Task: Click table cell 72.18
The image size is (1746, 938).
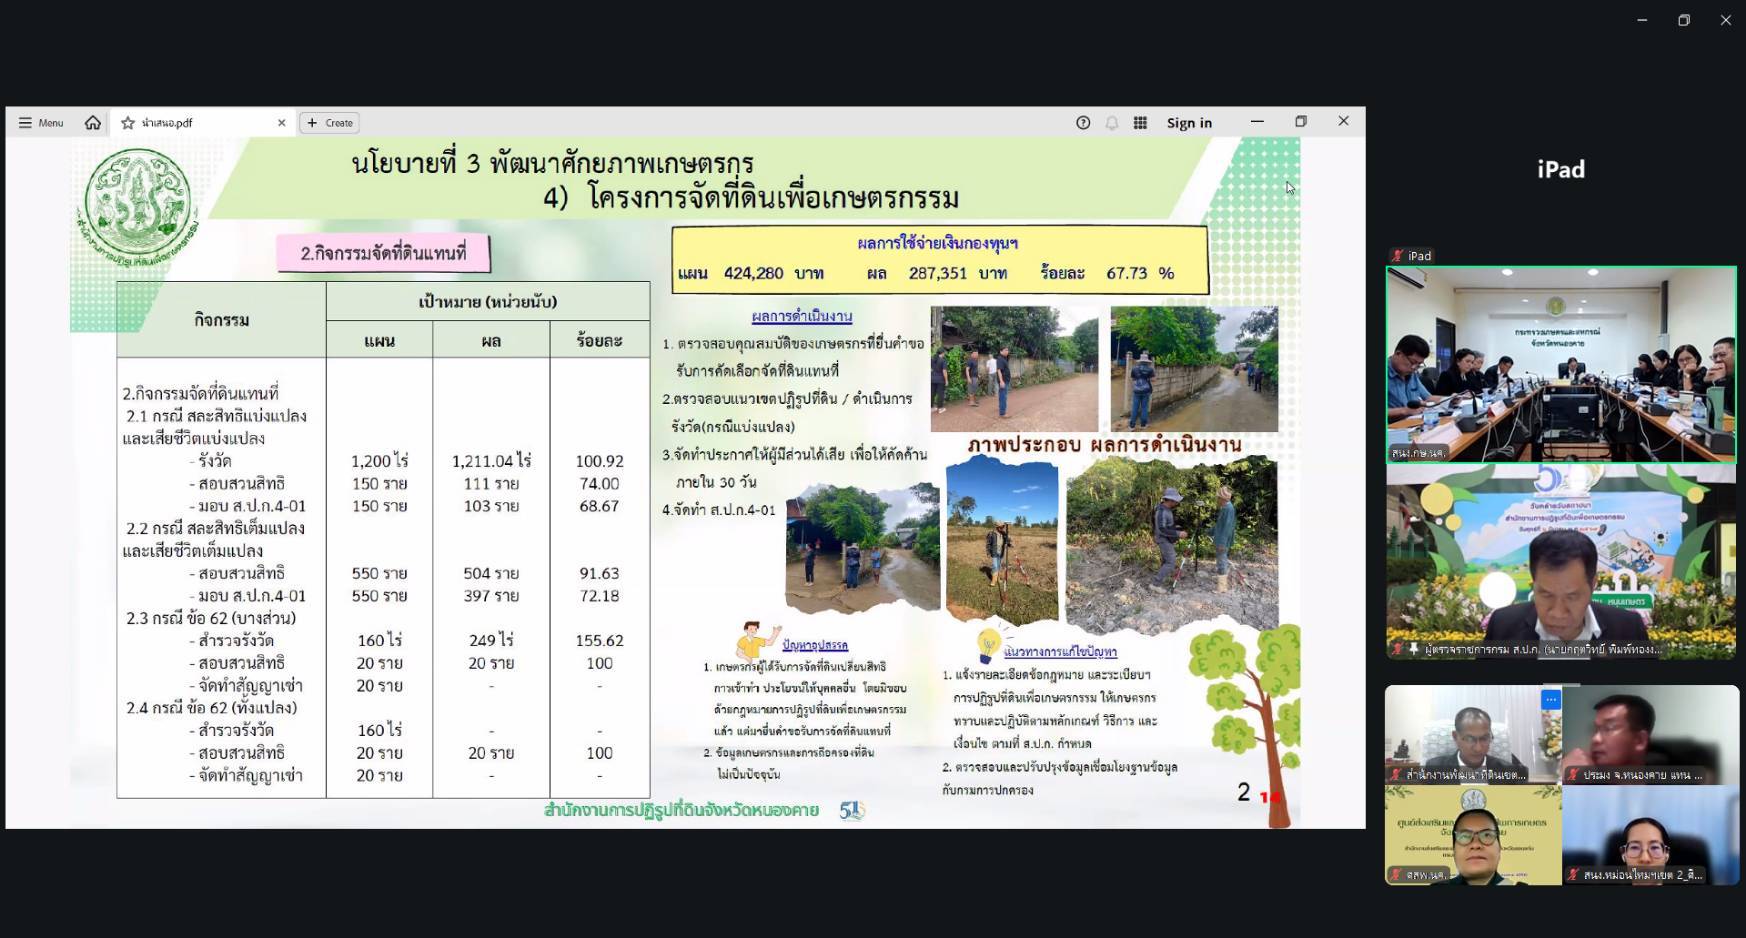Action: pyautogui.click(x=599, y=596)
